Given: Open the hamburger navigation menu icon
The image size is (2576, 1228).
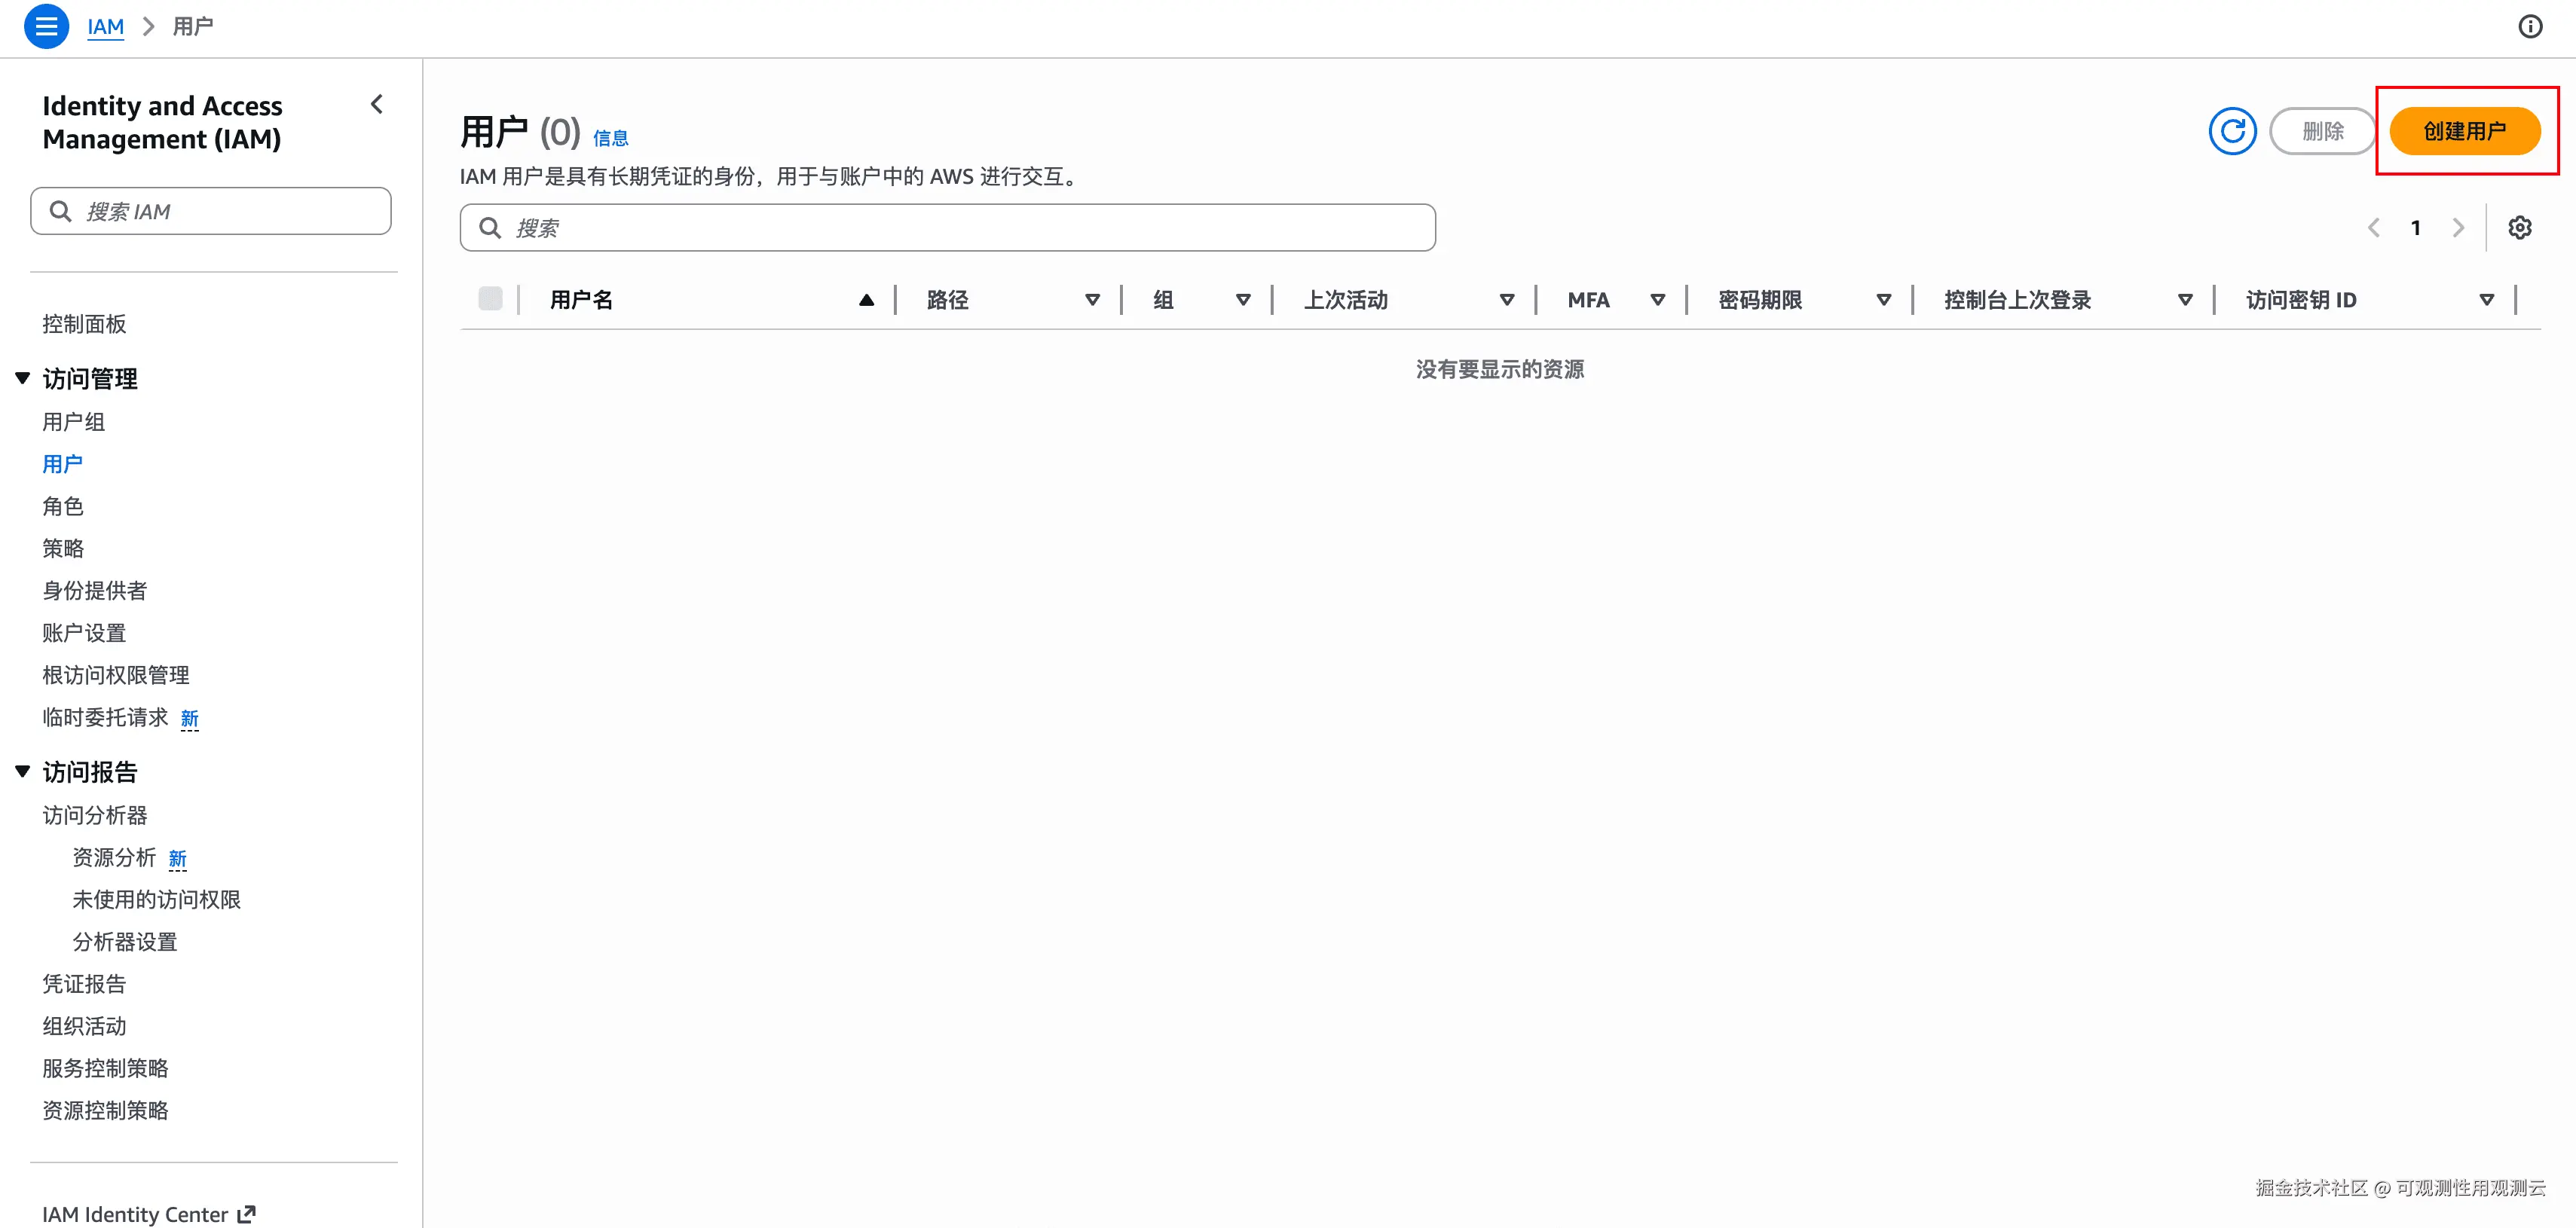Looking at the screenshot, I should [x=46, y=26].
